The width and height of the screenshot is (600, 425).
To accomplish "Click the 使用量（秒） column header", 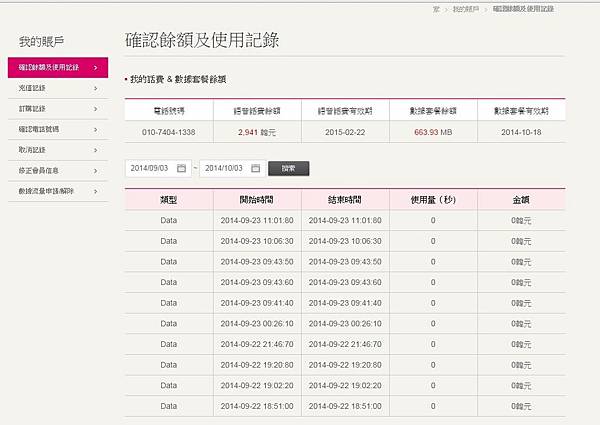I will point(433,200).
